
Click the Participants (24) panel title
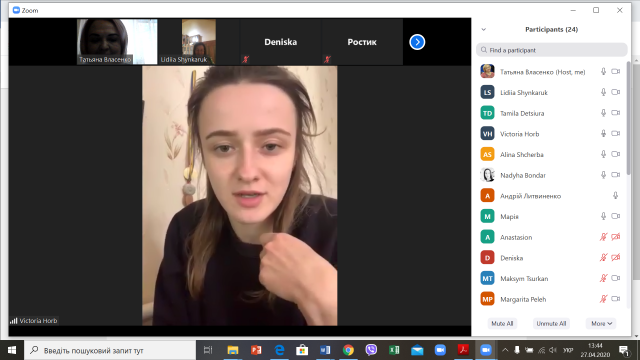click(551, 29)
